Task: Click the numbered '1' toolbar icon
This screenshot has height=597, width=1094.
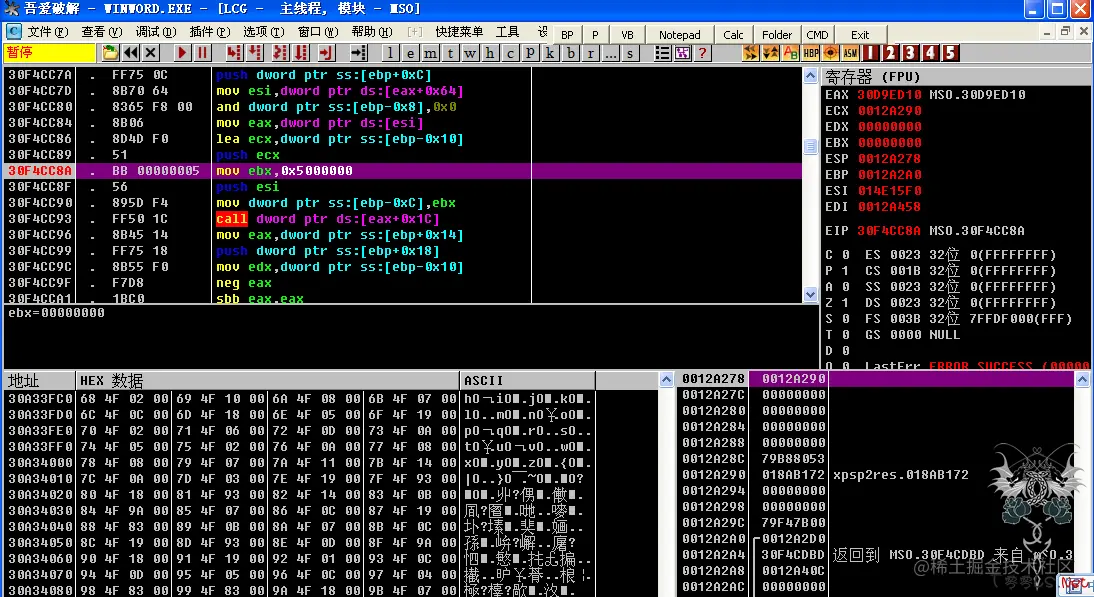Action: tap(871, 53)
